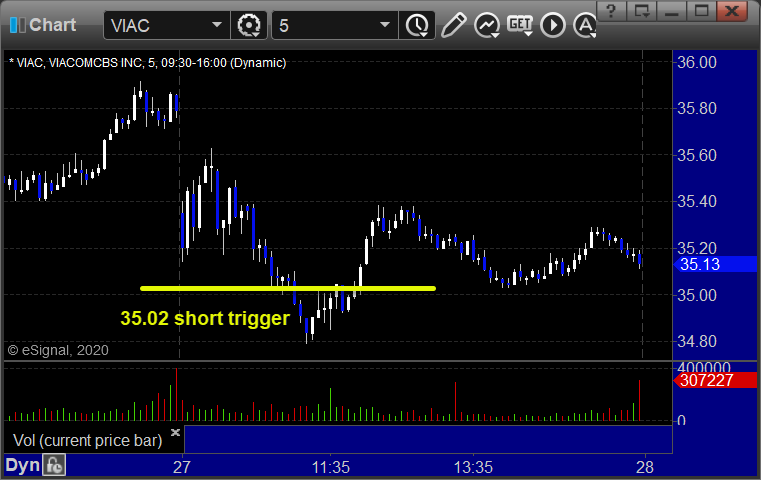Click the 28 date axis label
761x480 pixels.
point(645,467)
